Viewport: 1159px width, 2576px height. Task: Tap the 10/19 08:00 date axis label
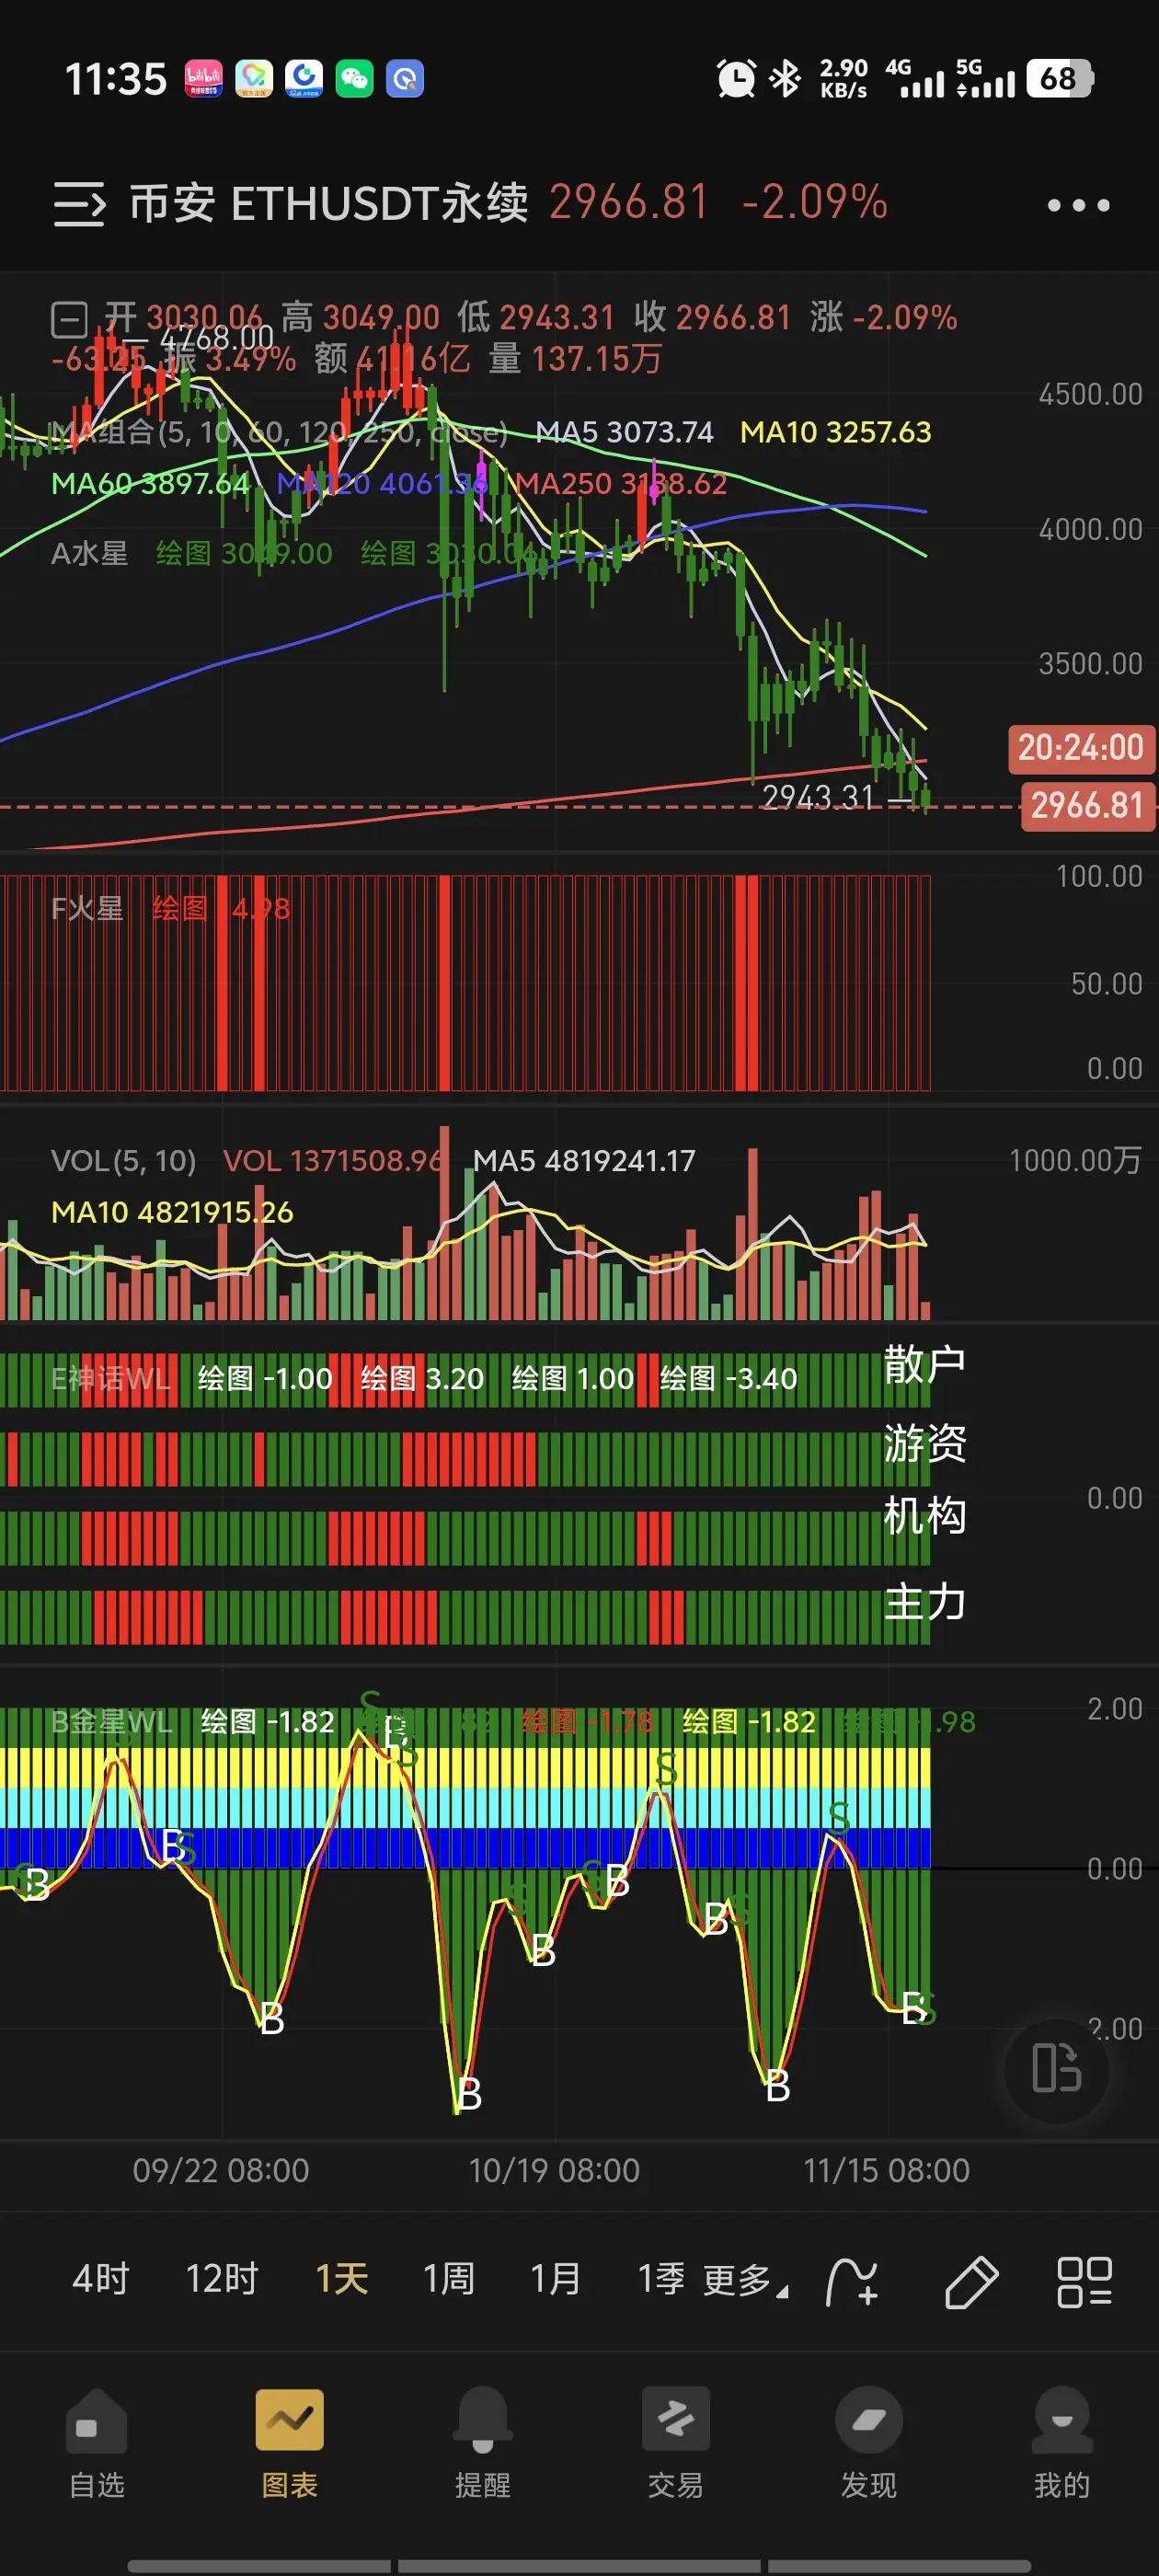pos(554,2170)
